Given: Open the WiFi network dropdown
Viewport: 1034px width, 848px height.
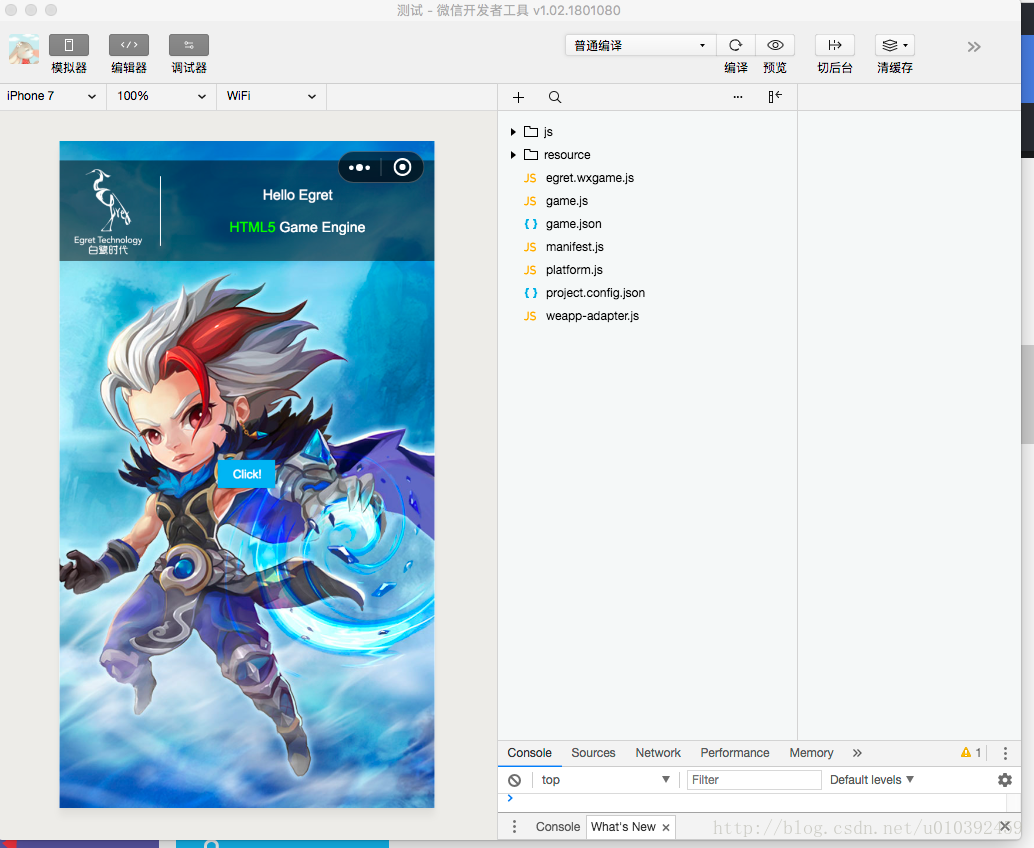Looking at the screenshot, I should click(271, 96).
